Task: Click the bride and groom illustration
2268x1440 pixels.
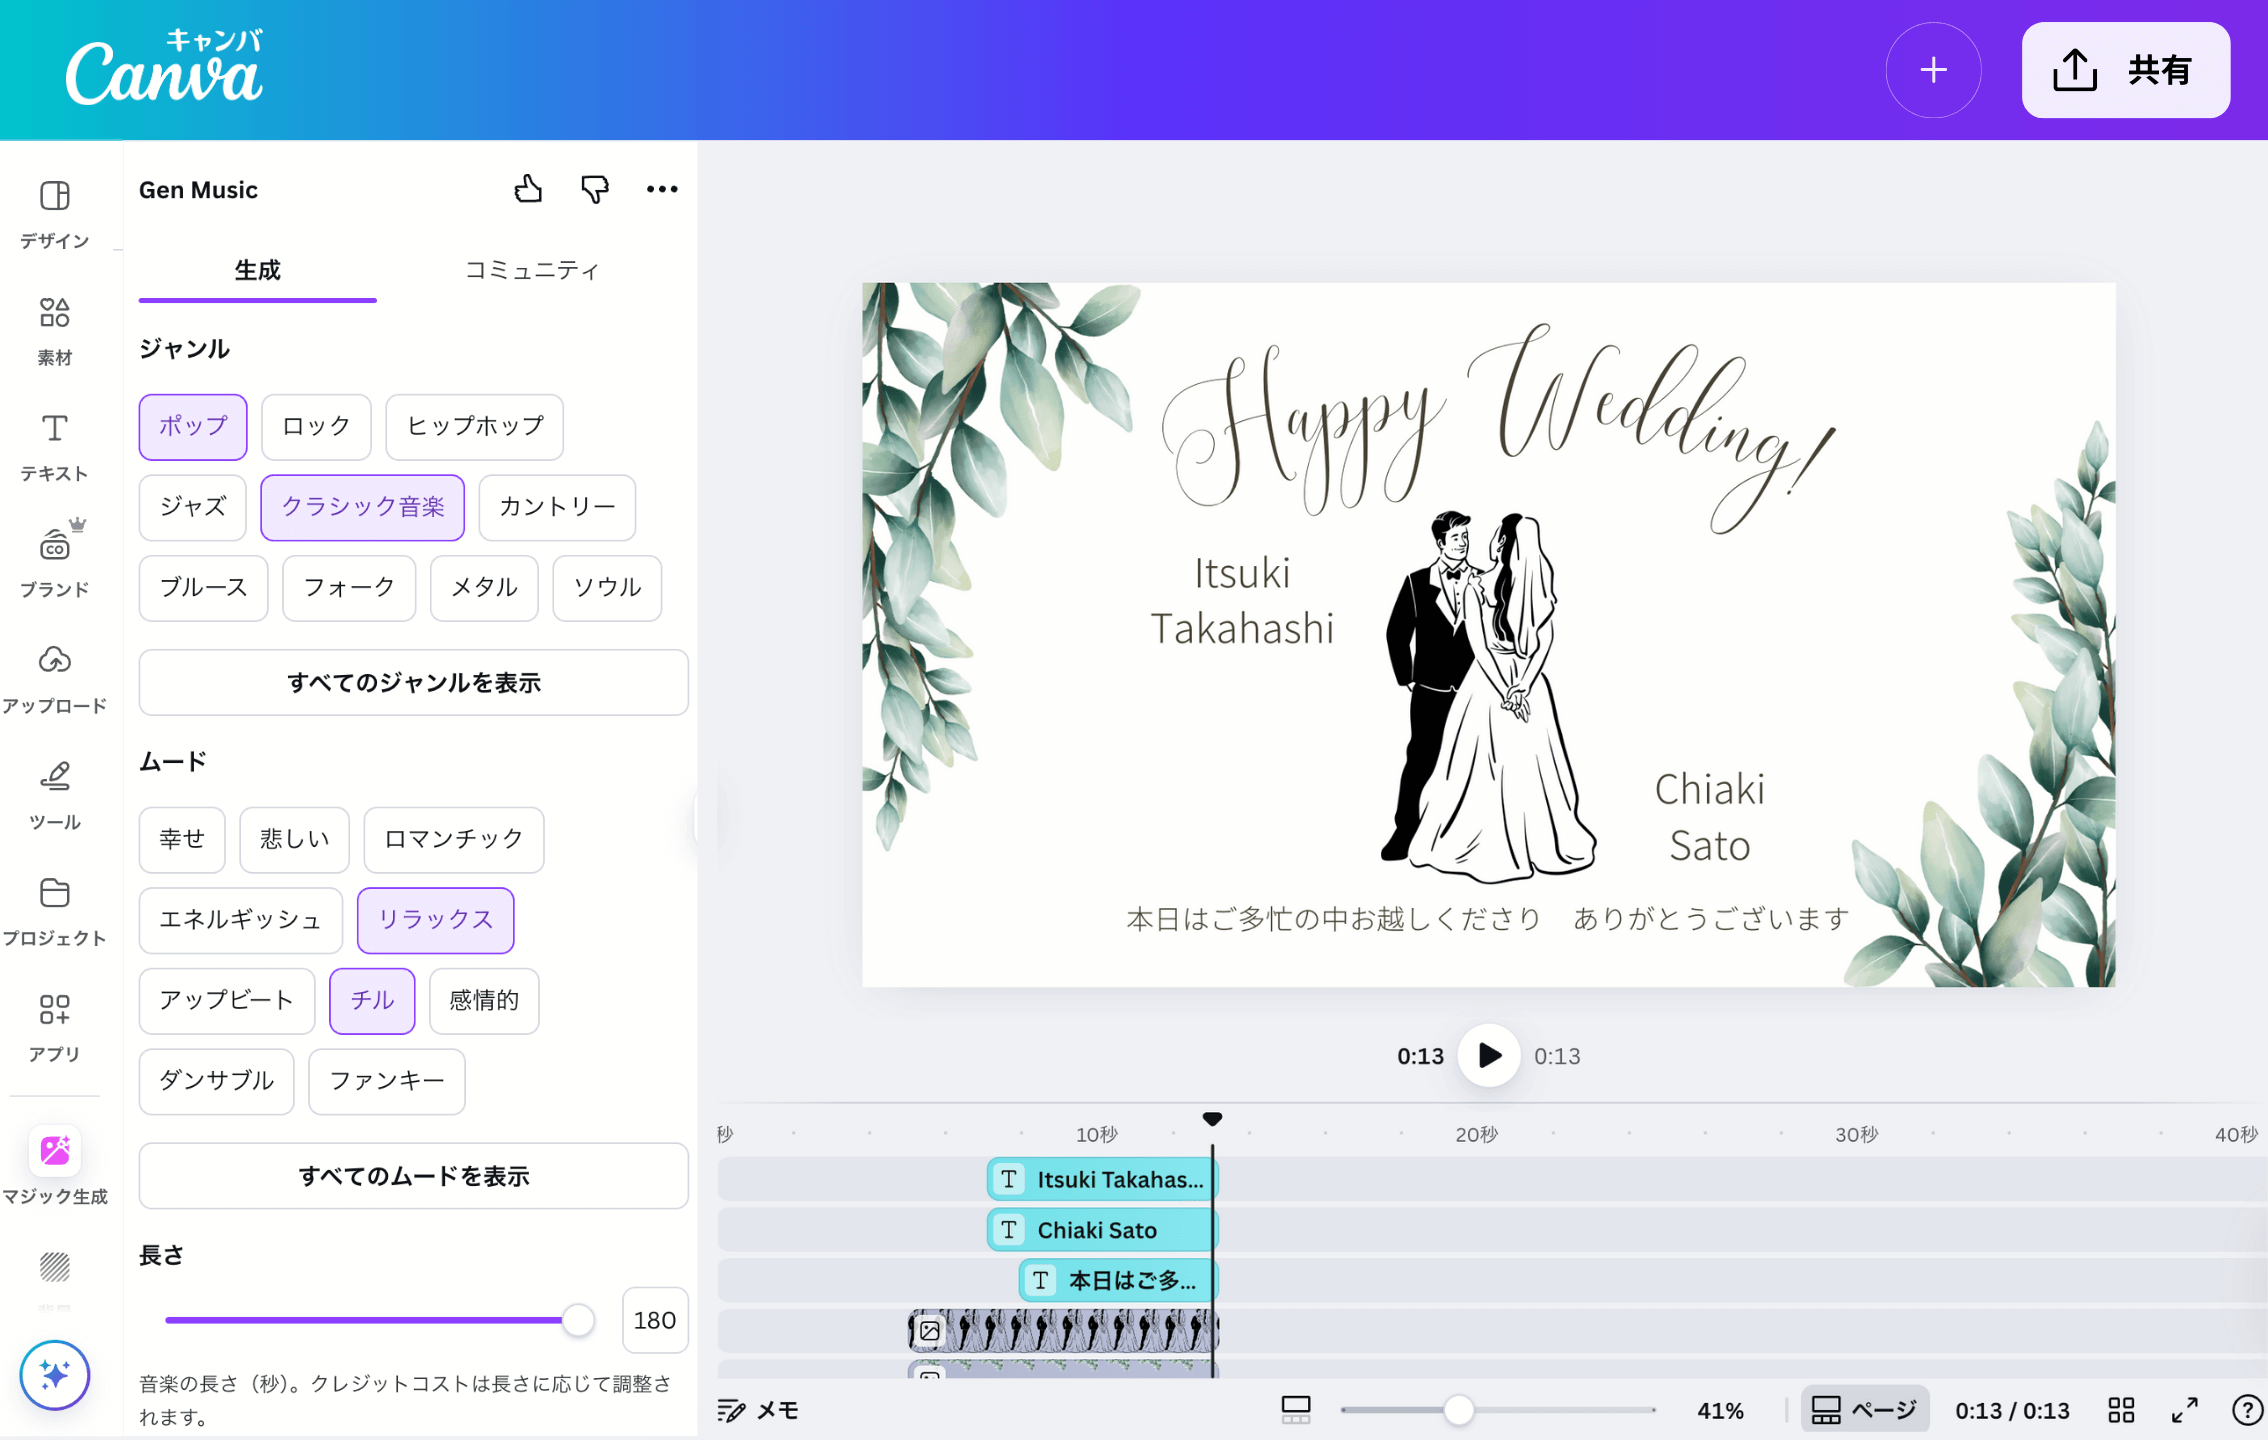Action: click(x=1488, y=697)
